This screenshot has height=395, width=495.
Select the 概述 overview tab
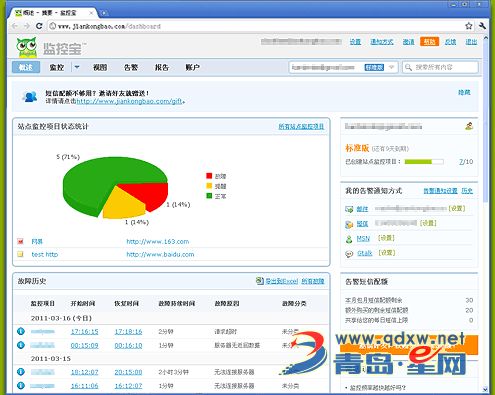[x=26, y=67]
